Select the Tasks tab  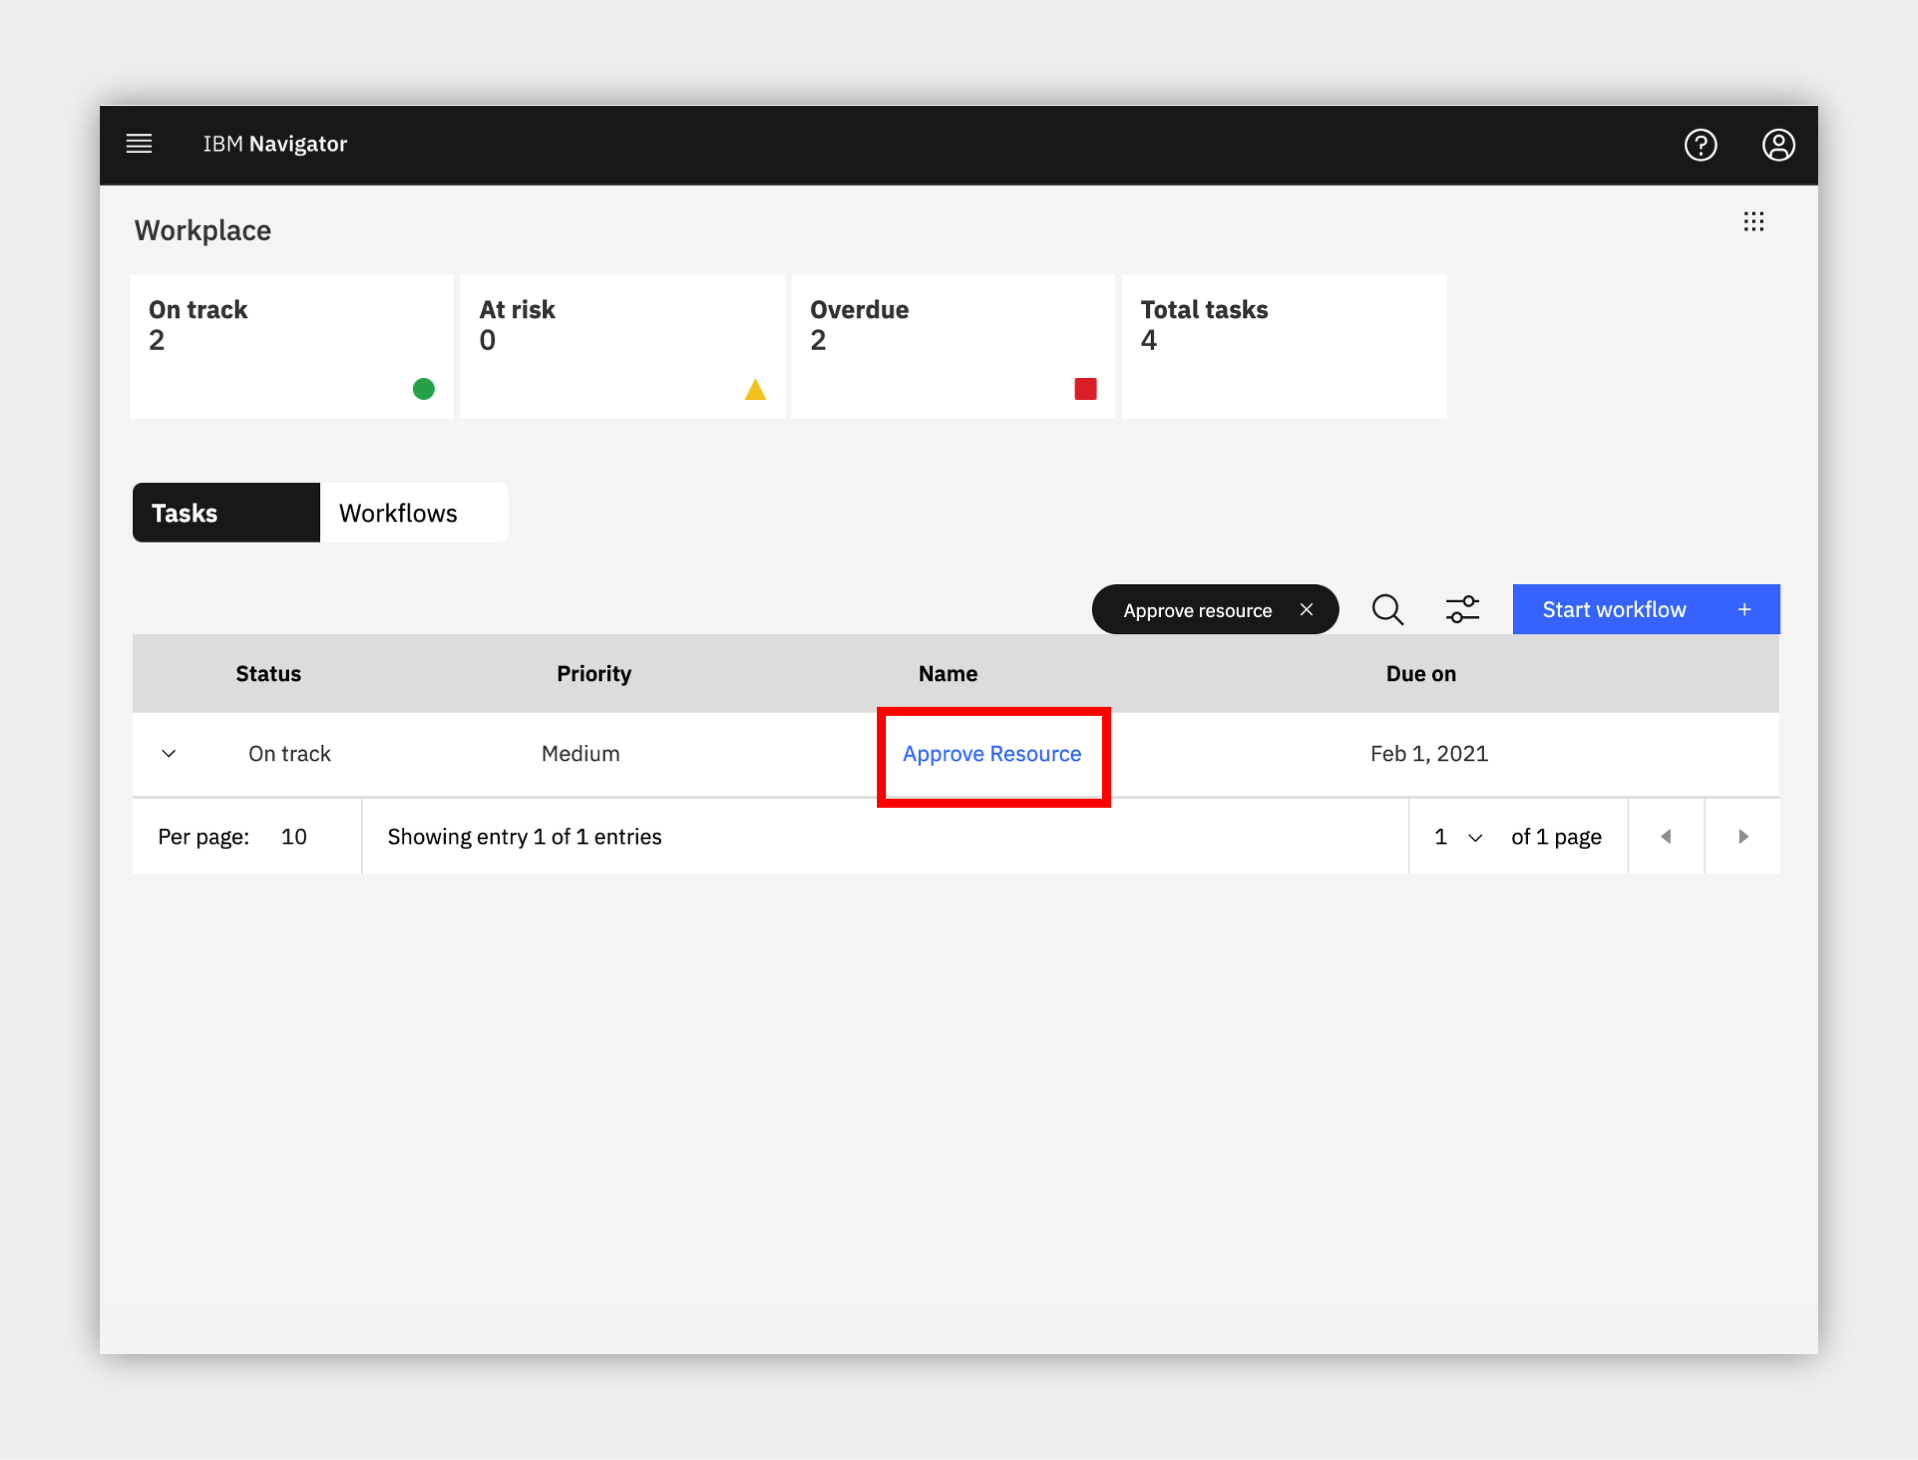click(226, 513)
